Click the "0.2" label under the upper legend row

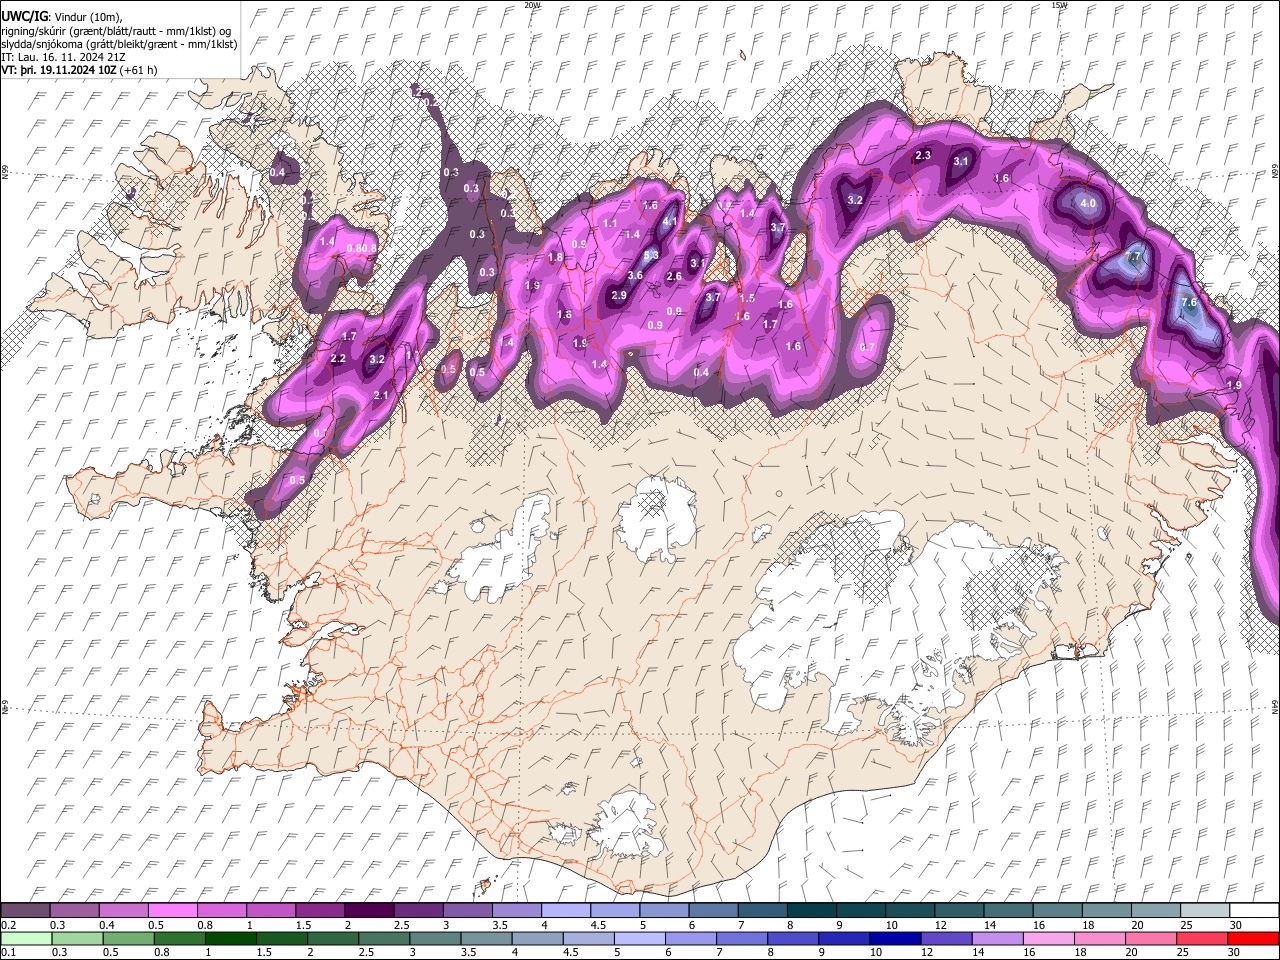pos(8,925)
